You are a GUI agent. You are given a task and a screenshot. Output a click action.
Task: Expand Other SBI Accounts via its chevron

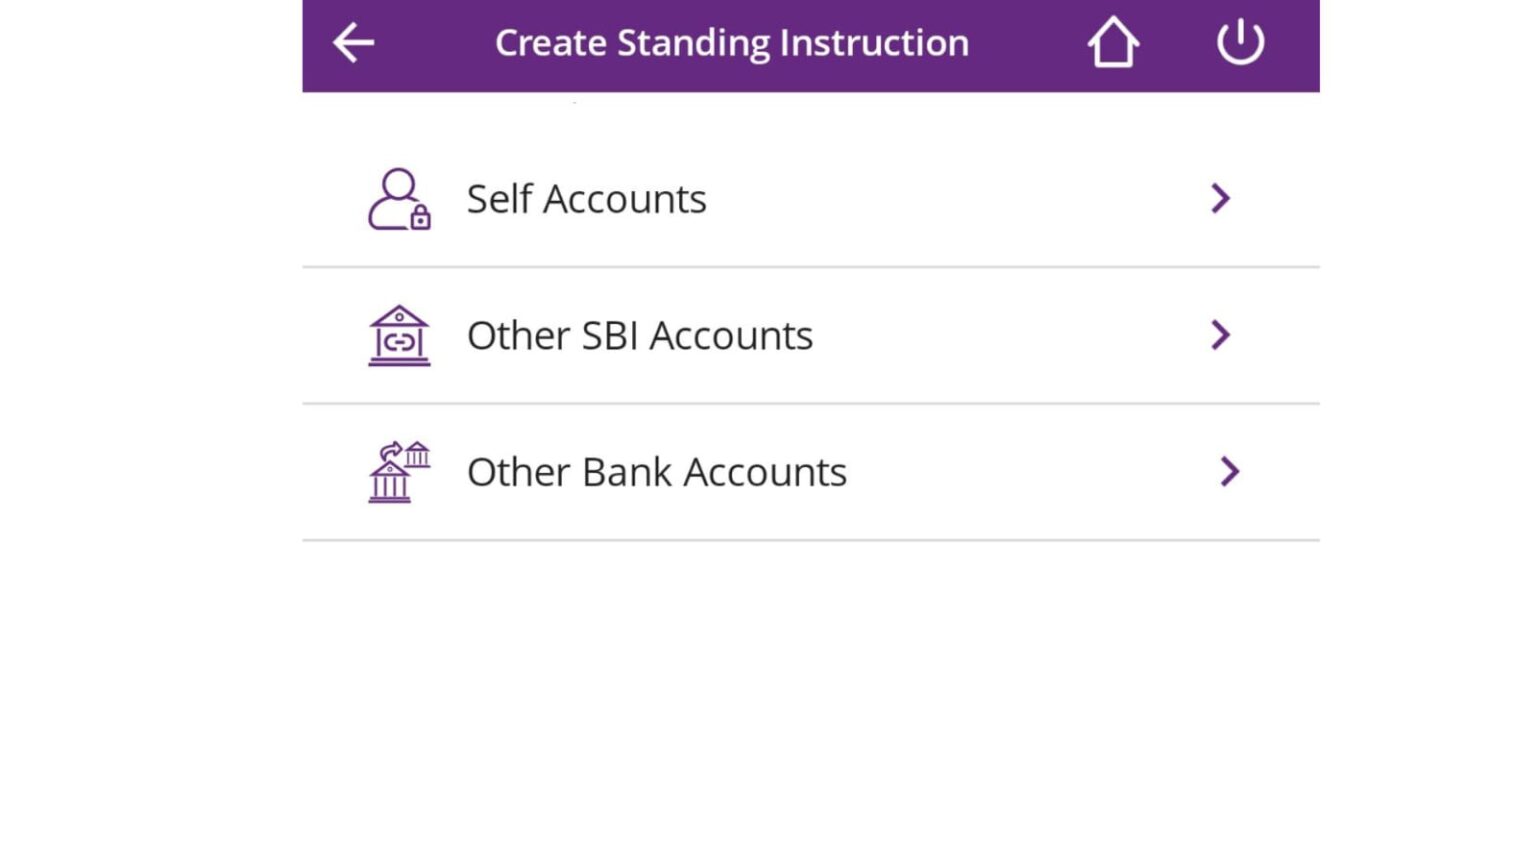pyautogui.click(x=1221, y=335)
